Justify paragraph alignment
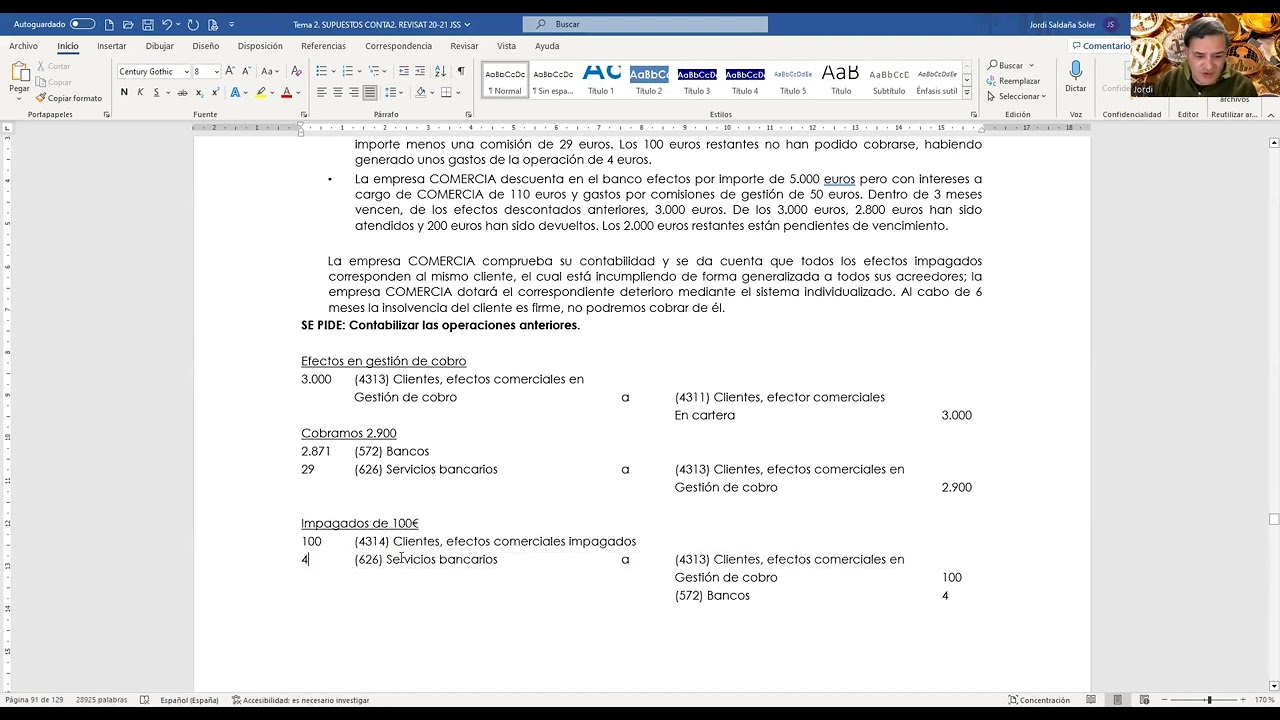This screenshot has width=1280, height=720. tap(370, 92)
